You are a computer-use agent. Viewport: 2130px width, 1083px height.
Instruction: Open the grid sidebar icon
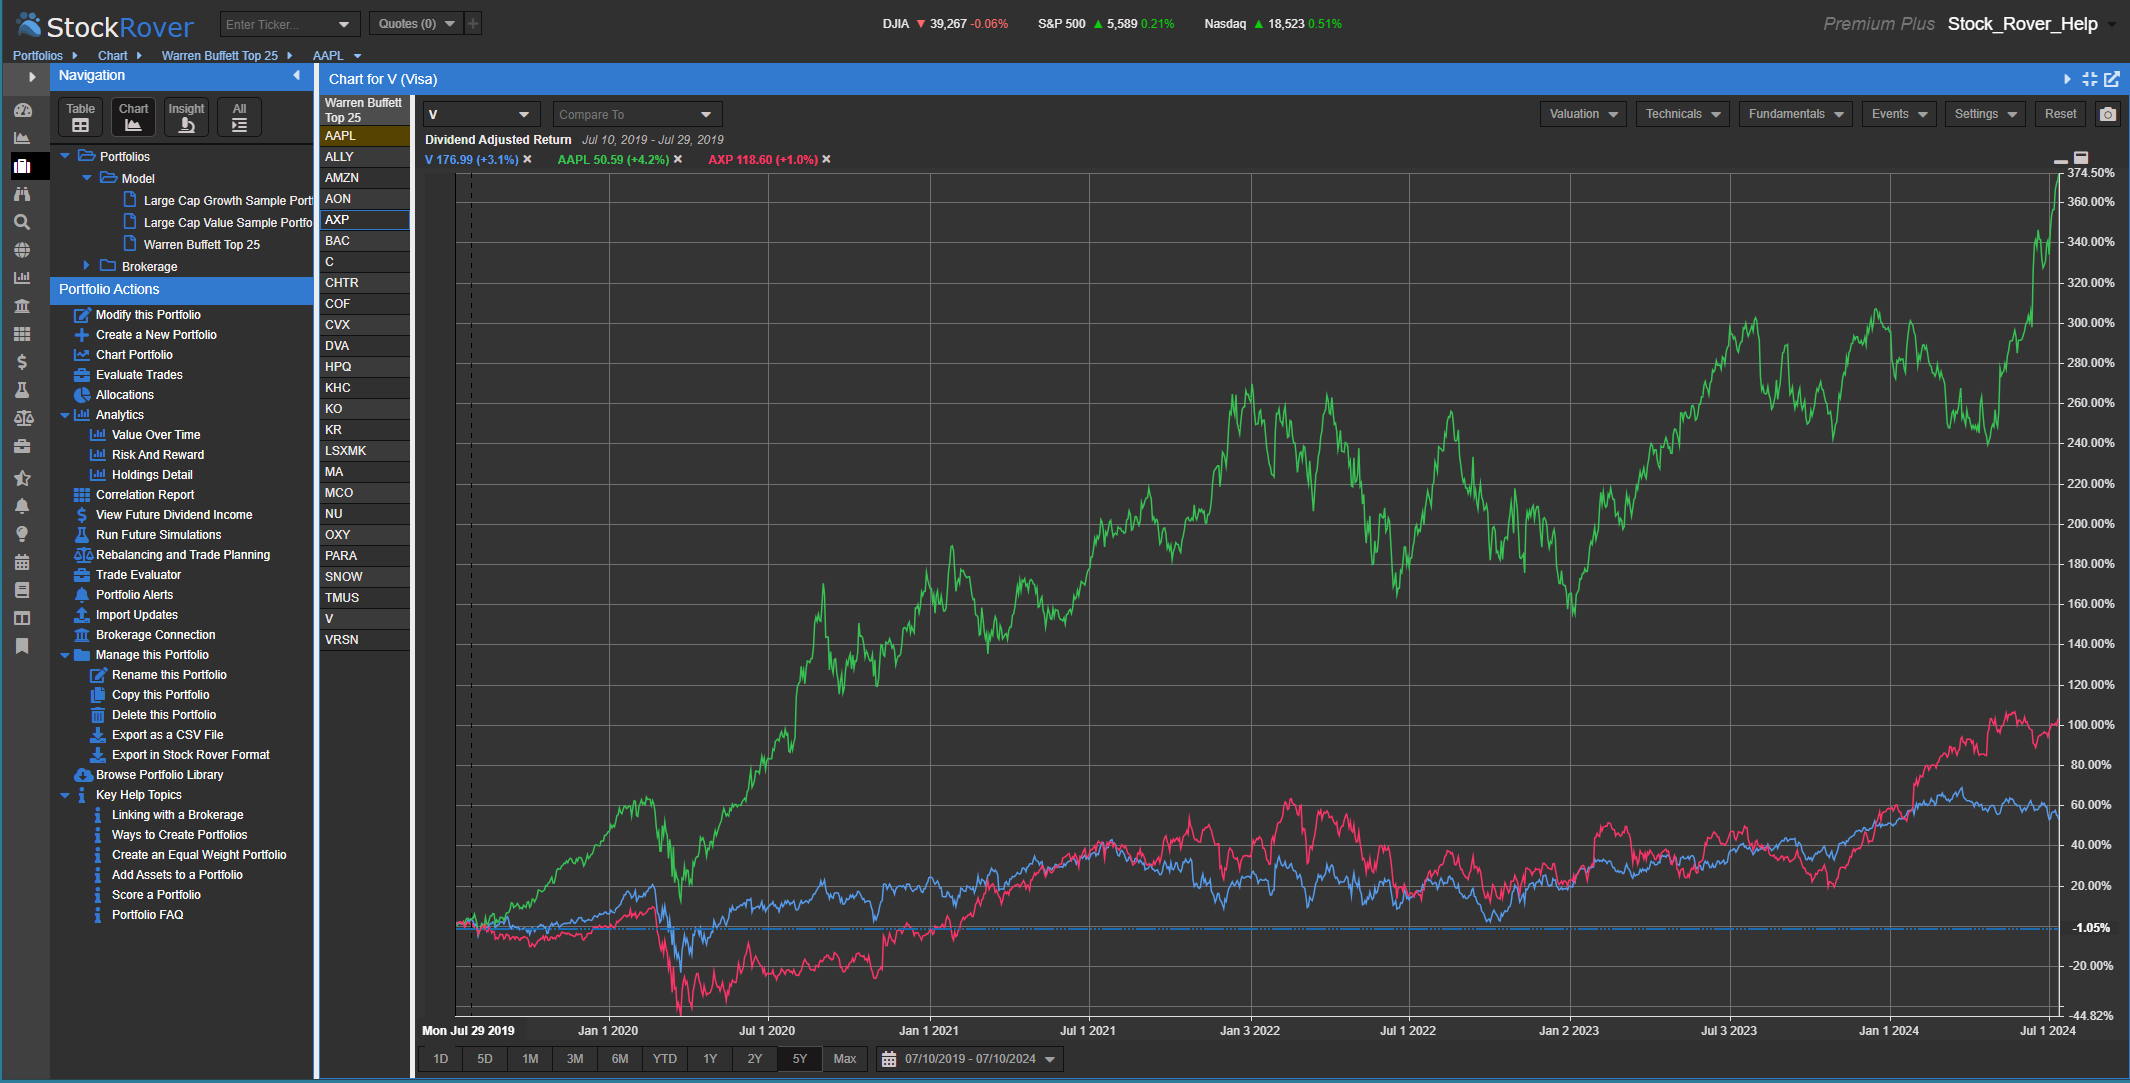[x=22, y=334]
